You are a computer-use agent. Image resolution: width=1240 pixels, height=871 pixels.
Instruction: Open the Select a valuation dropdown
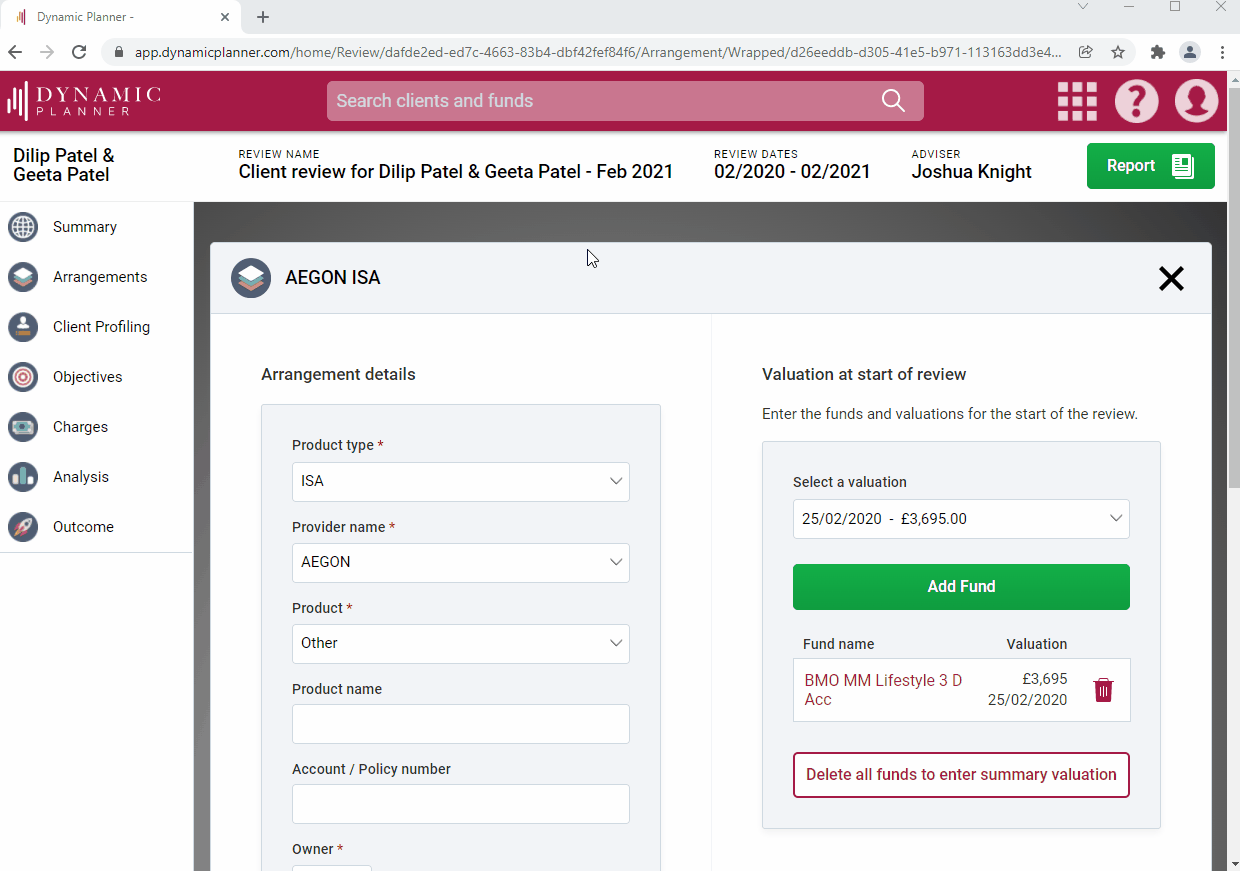961,519
